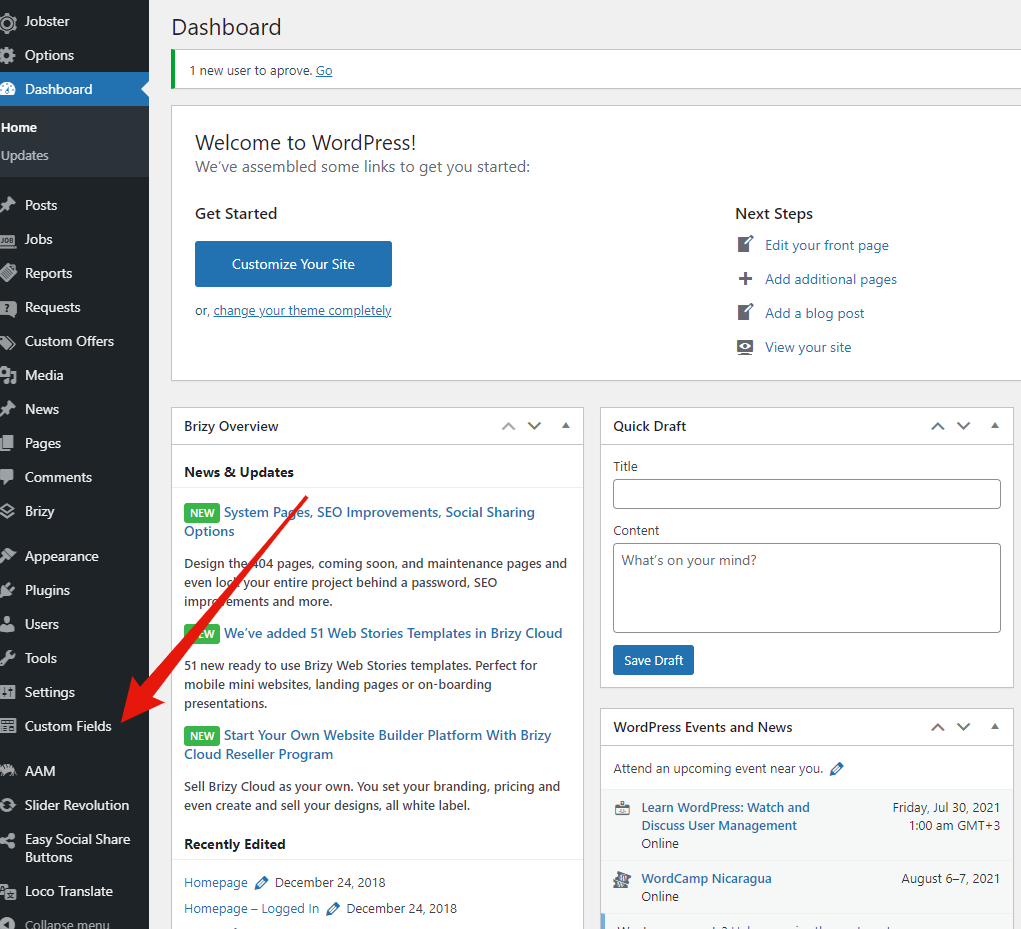Click the Dashboard gauge icon
This screenshot has height=929, width=1021.
click(x=7, y=90)
